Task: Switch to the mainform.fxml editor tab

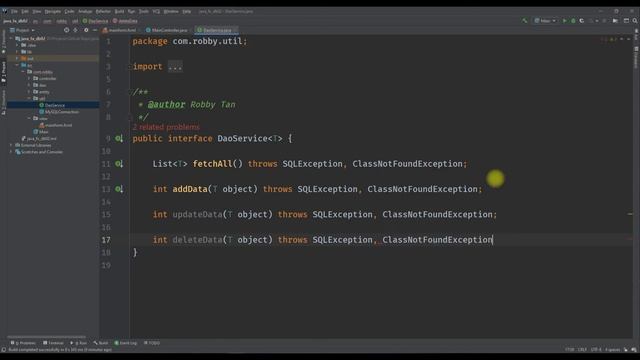Action: coord(120,30)
